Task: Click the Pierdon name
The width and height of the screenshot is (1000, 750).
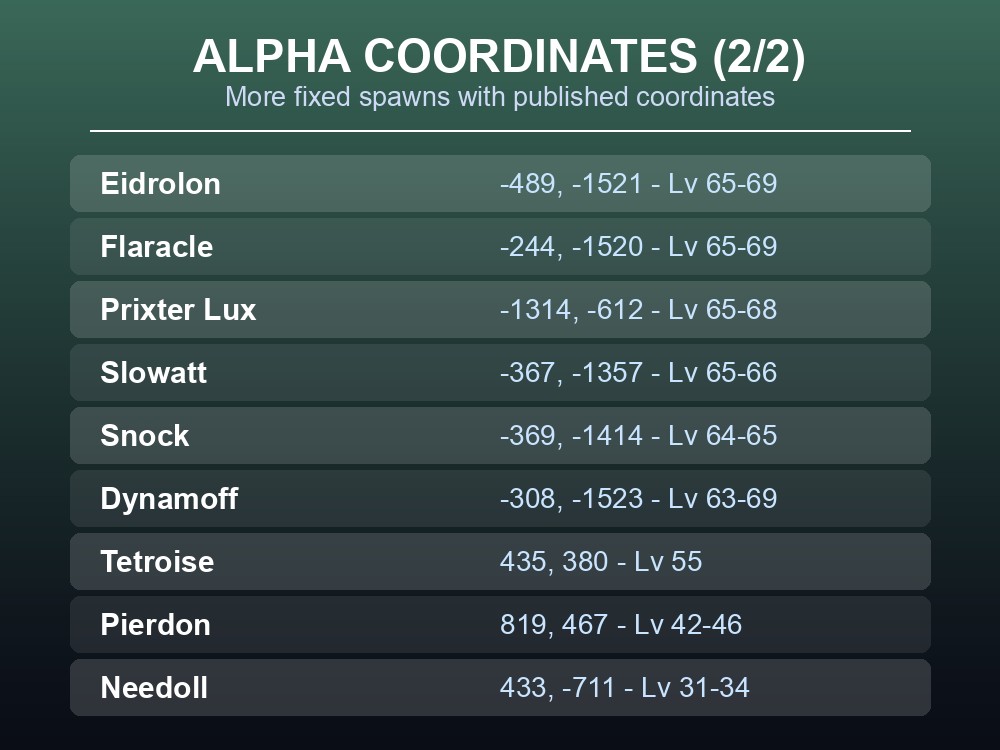Action: click(156, 625)
